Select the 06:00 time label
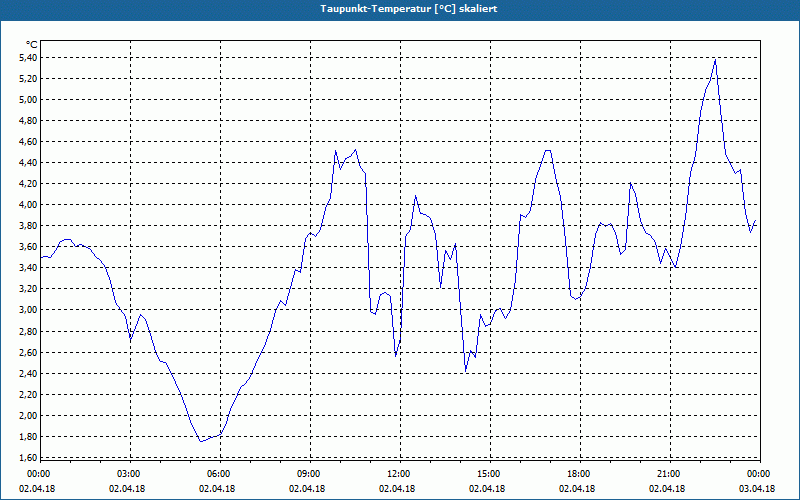 click(x=219, y=474)
